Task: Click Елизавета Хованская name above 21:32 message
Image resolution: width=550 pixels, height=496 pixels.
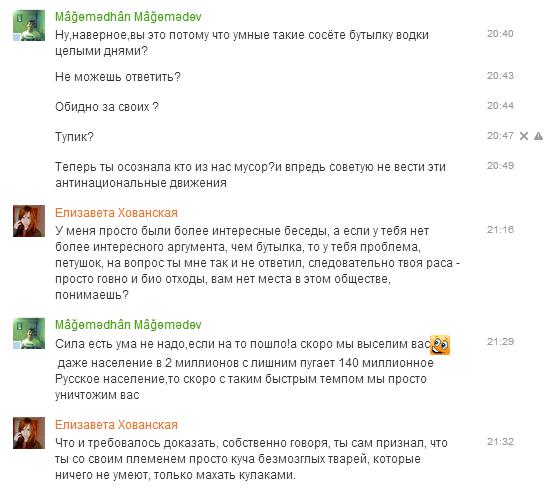Action: 116,425
